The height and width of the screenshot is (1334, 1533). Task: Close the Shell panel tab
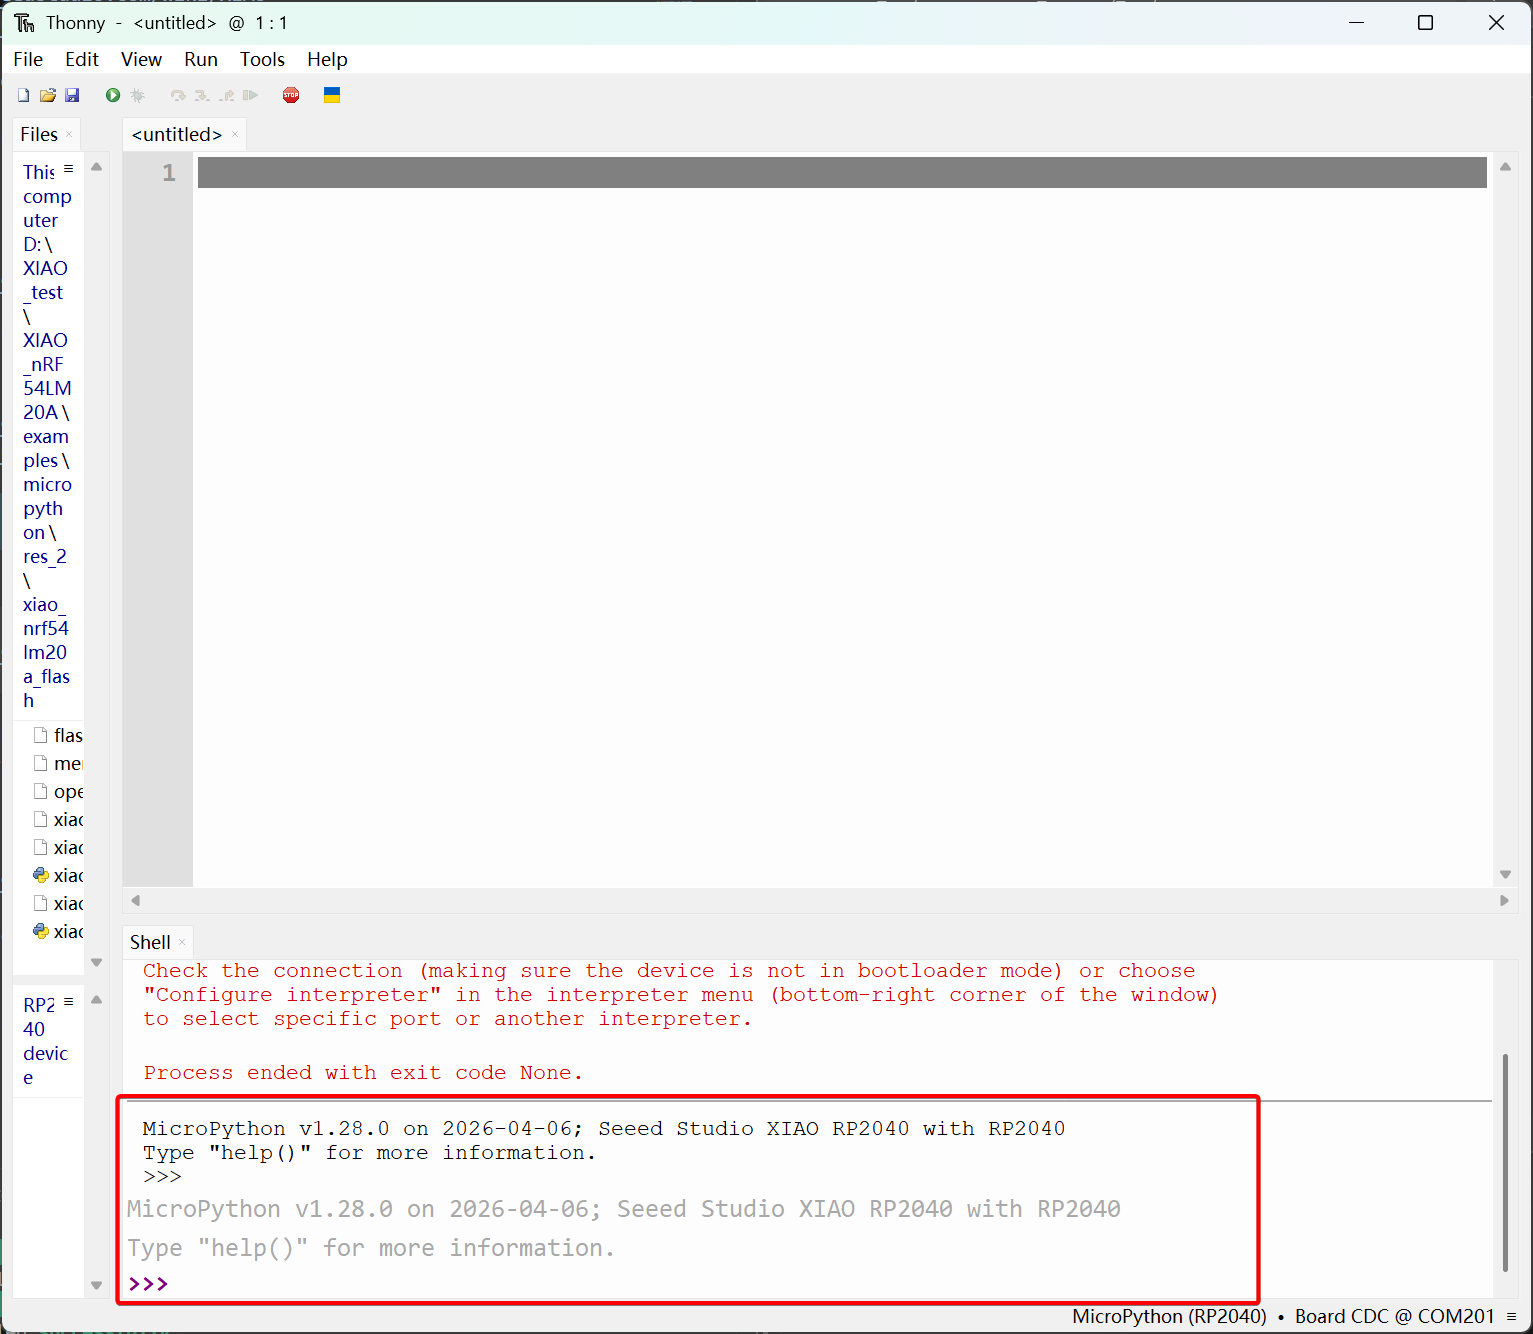click(182, 942)
